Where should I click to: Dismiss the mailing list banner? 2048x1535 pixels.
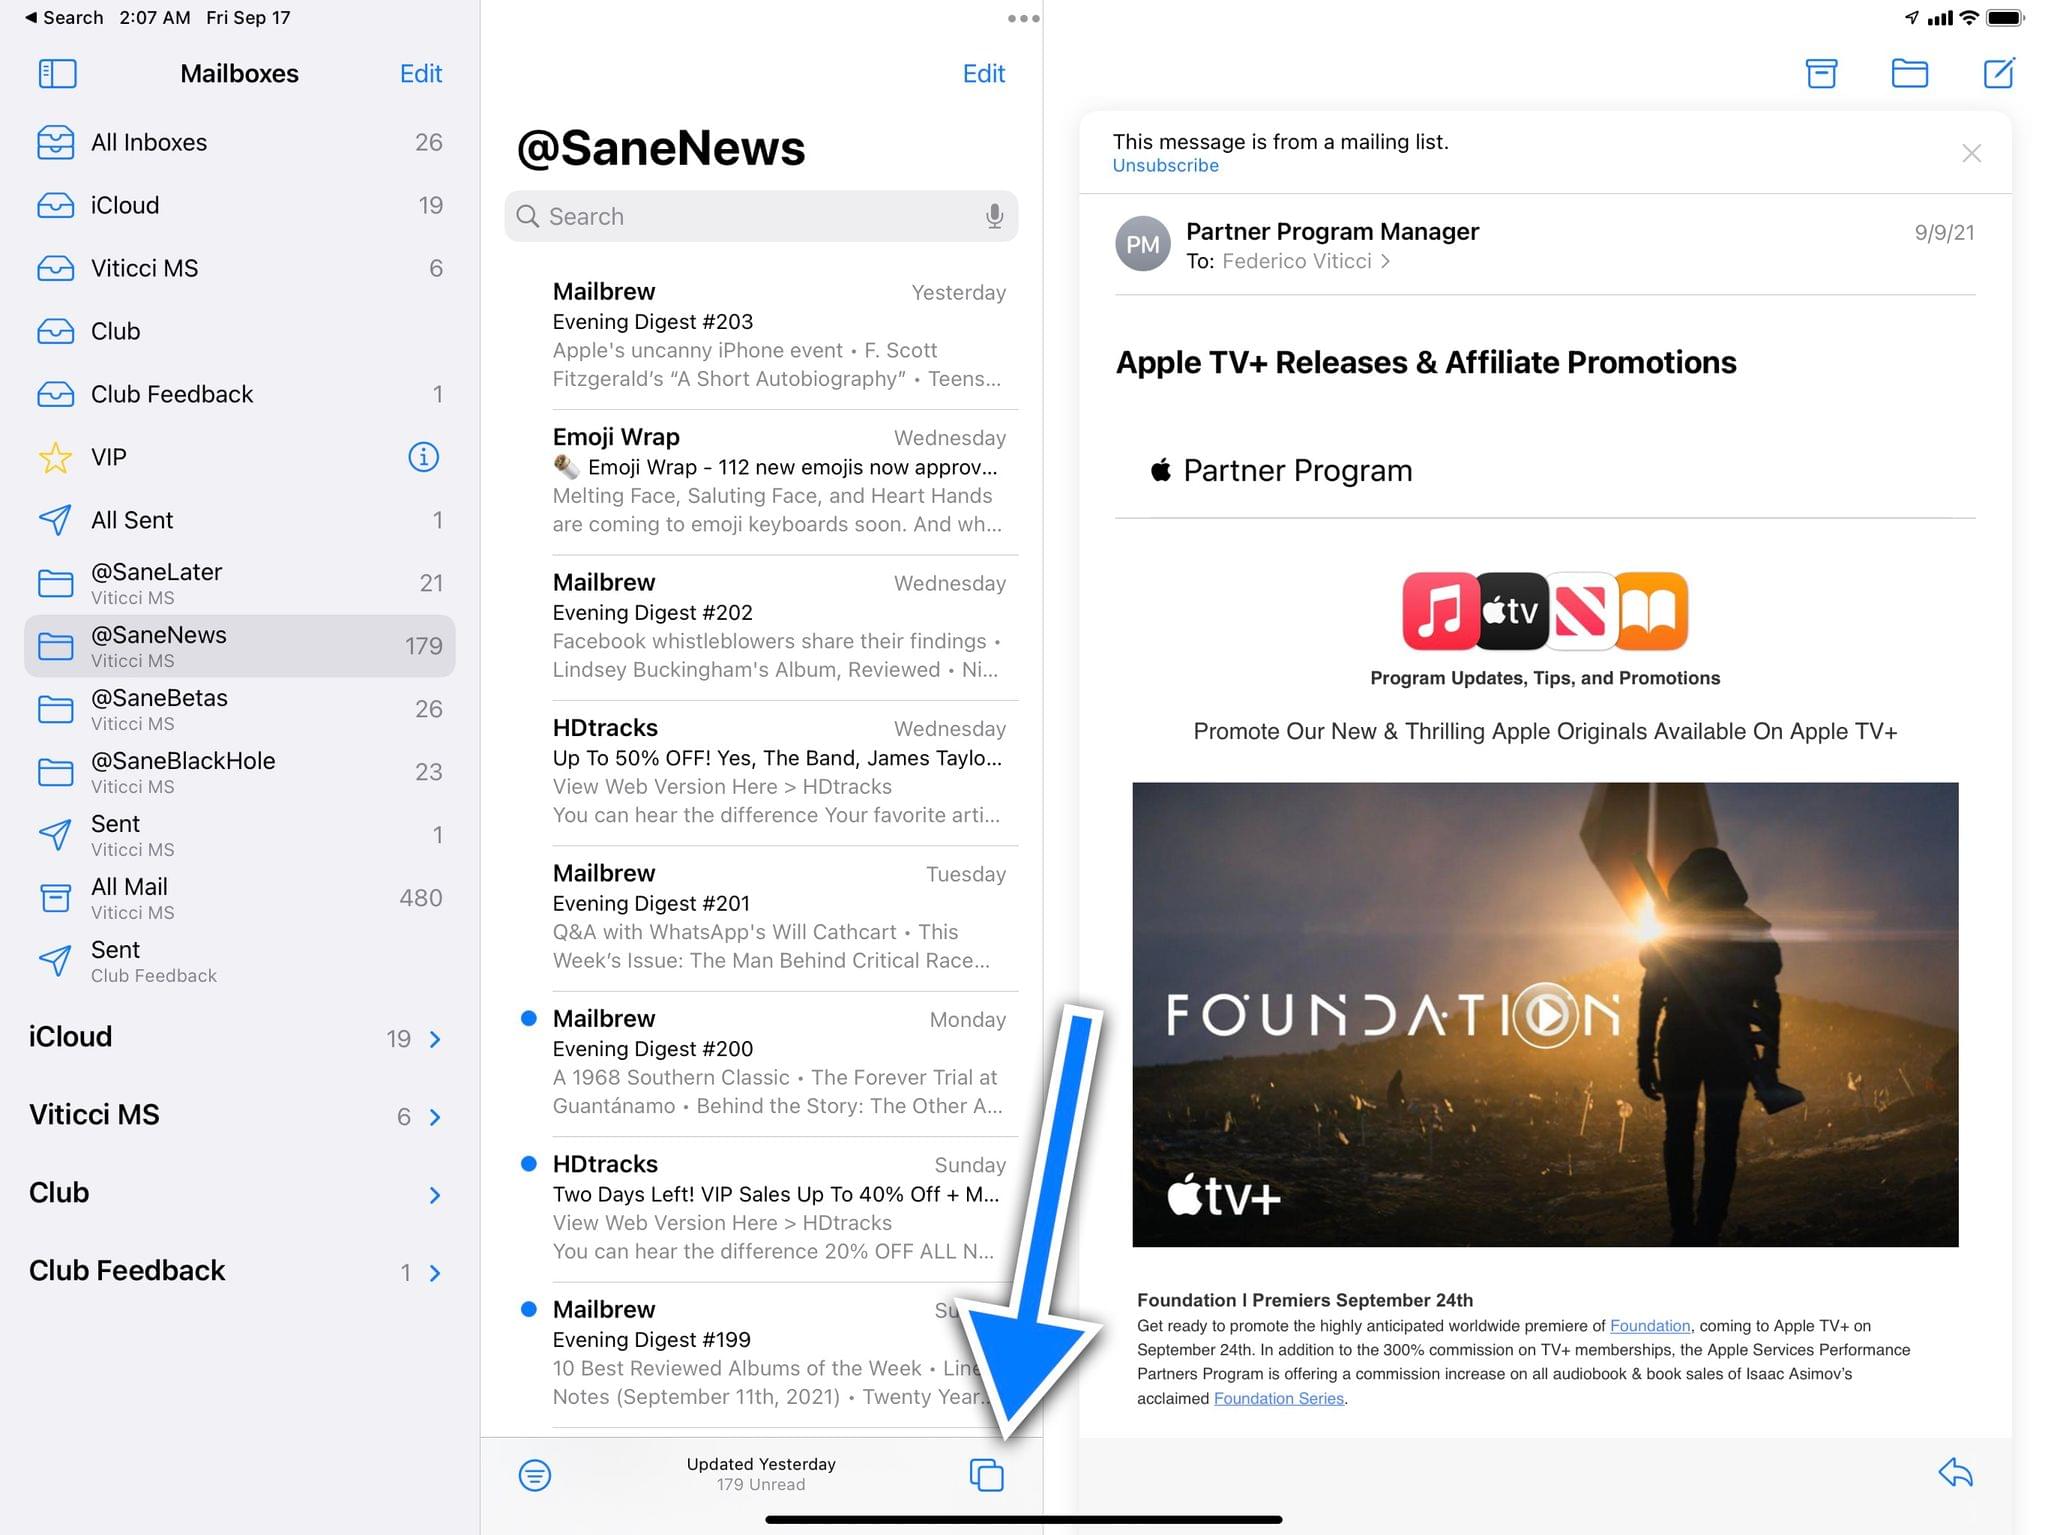click(1971, 153)
